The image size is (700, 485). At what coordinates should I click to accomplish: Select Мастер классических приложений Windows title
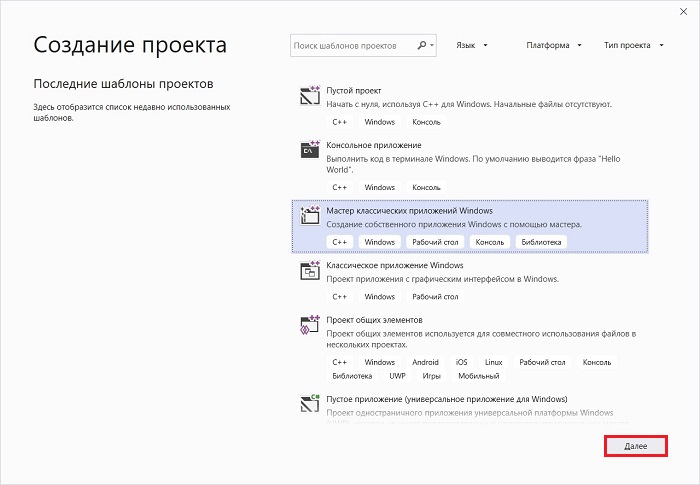[409, 210]
